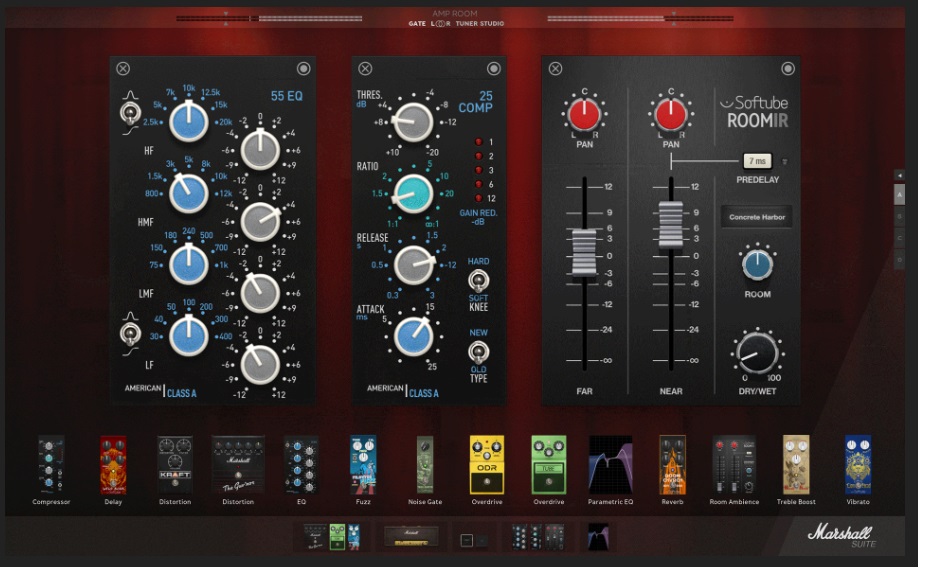
Task: Remove the 55 EQ module with its X
Action: (x=123, y=69)
